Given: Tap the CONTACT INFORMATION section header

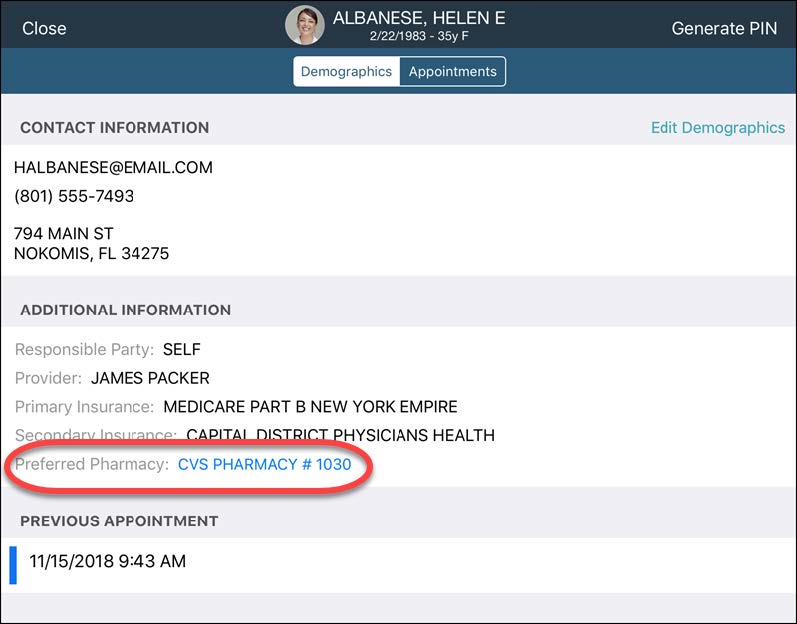Looking at the screenshot, I should 114,128.
